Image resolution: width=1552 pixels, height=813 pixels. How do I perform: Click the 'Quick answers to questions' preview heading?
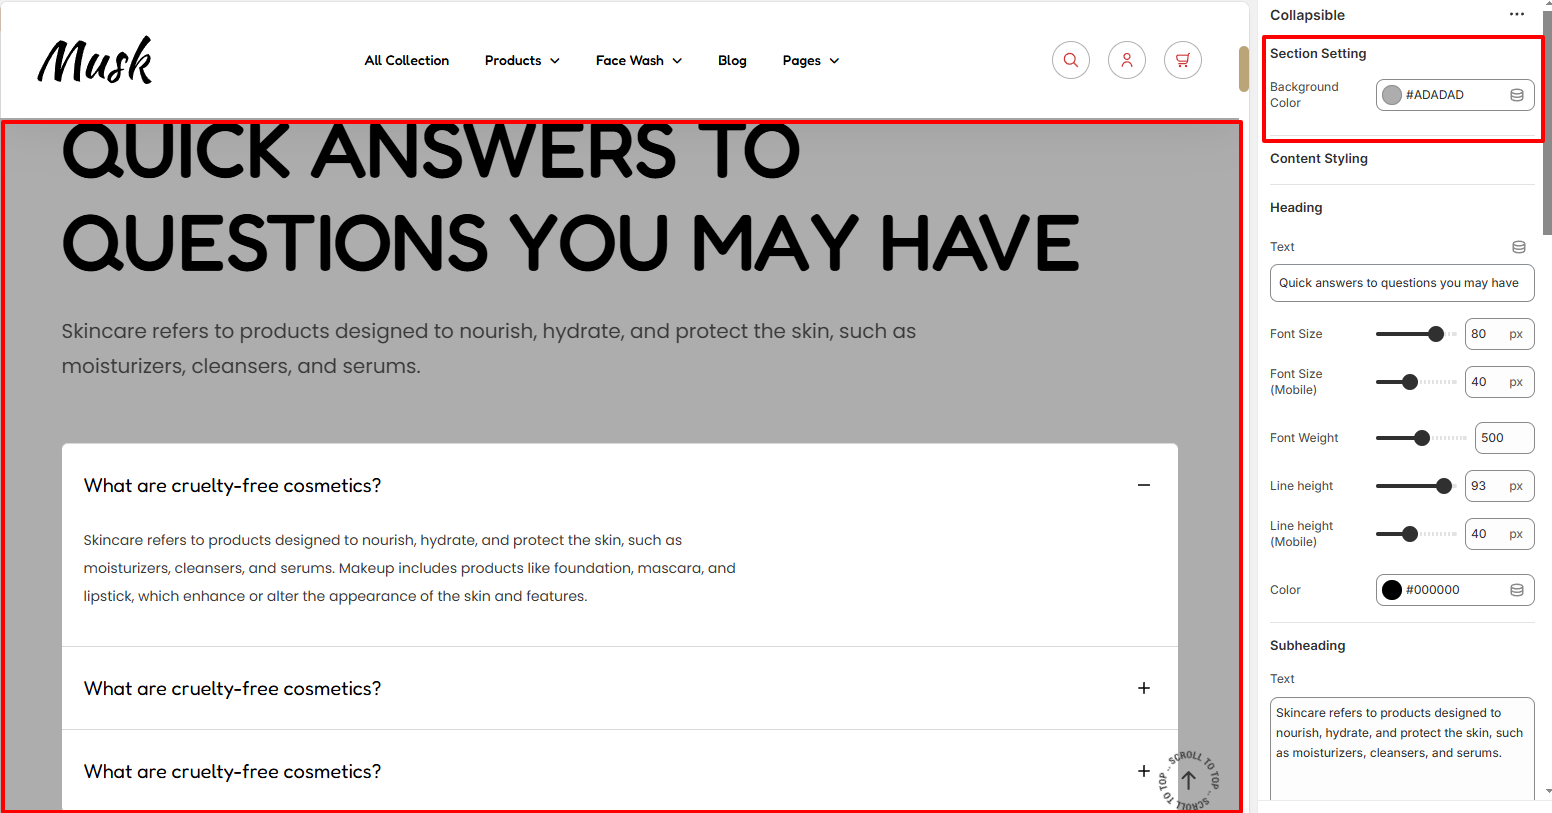click(x=570, y=198)
